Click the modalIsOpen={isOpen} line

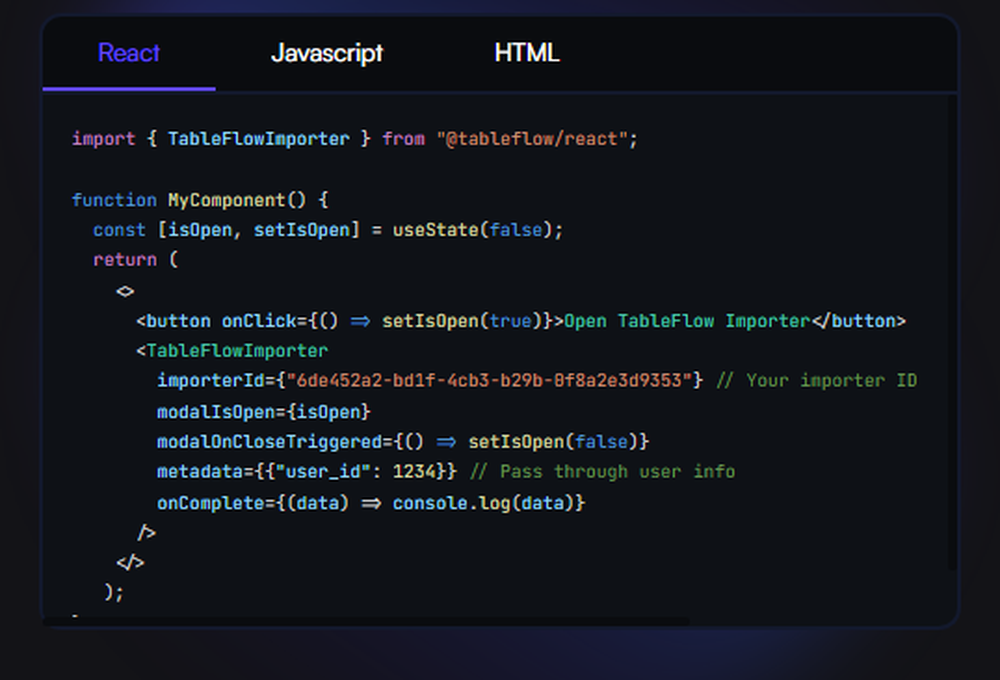click(263, 412)
